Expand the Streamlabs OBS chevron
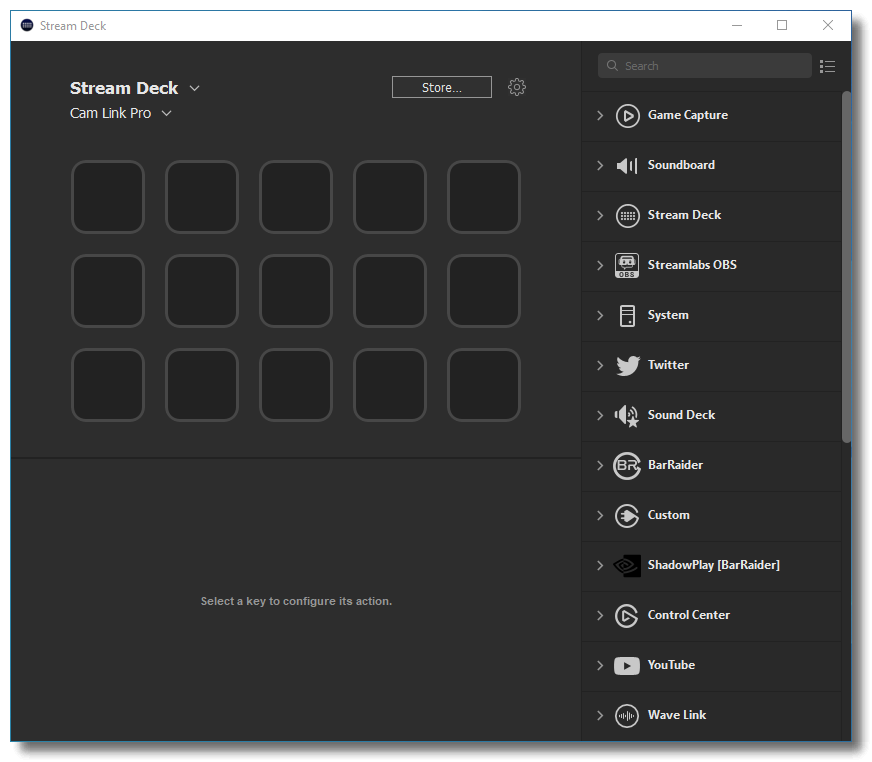872x762 pixels. click(600, 265)
